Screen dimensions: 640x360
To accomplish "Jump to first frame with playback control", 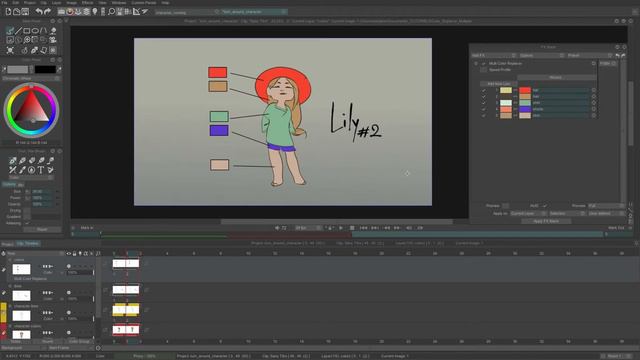I will 363,228.
